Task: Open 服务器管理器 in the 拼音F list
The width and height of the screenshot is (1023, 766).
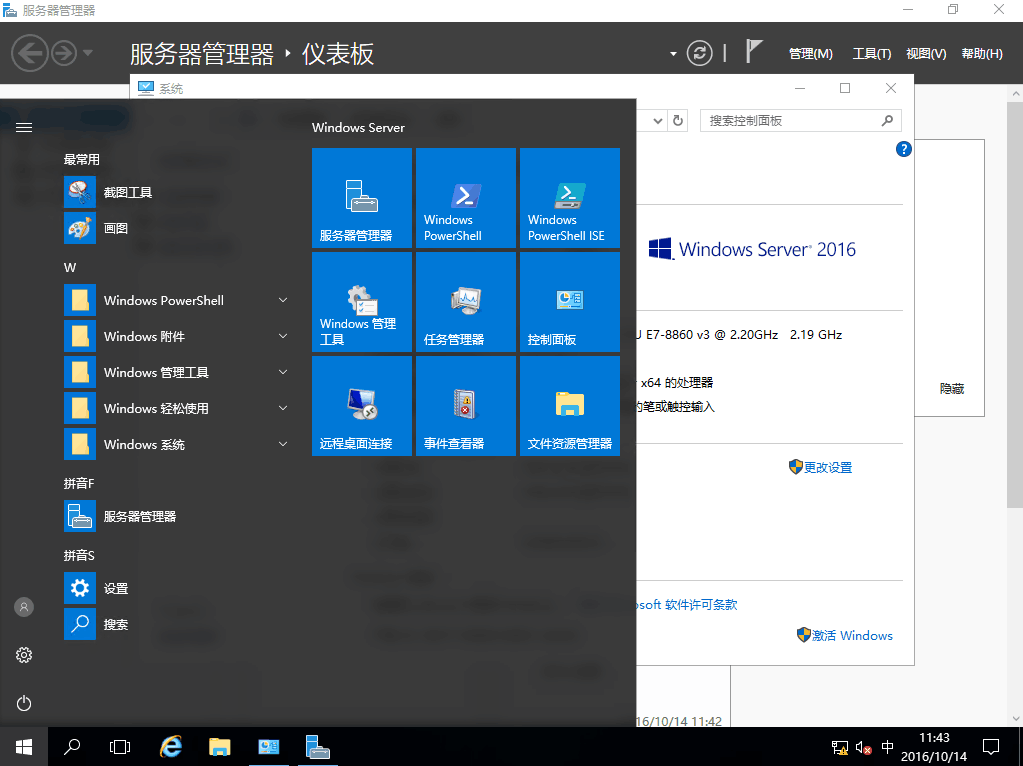Action: pos(176,517)
